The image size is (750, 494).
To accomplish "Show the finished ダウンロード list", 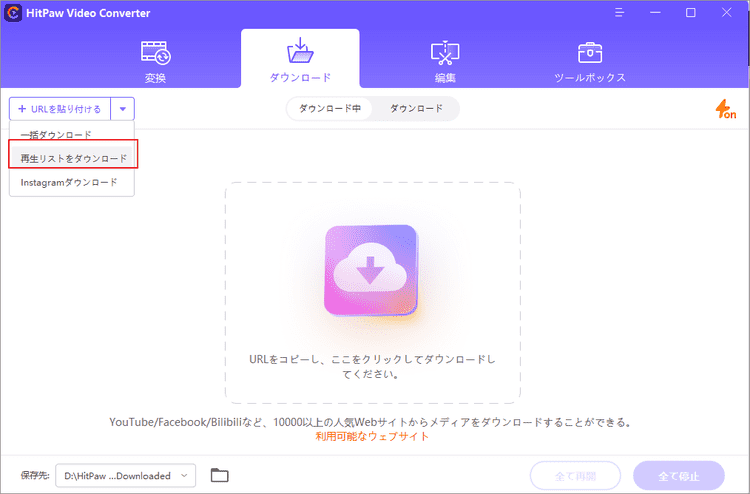I will [x=416, y=109].
